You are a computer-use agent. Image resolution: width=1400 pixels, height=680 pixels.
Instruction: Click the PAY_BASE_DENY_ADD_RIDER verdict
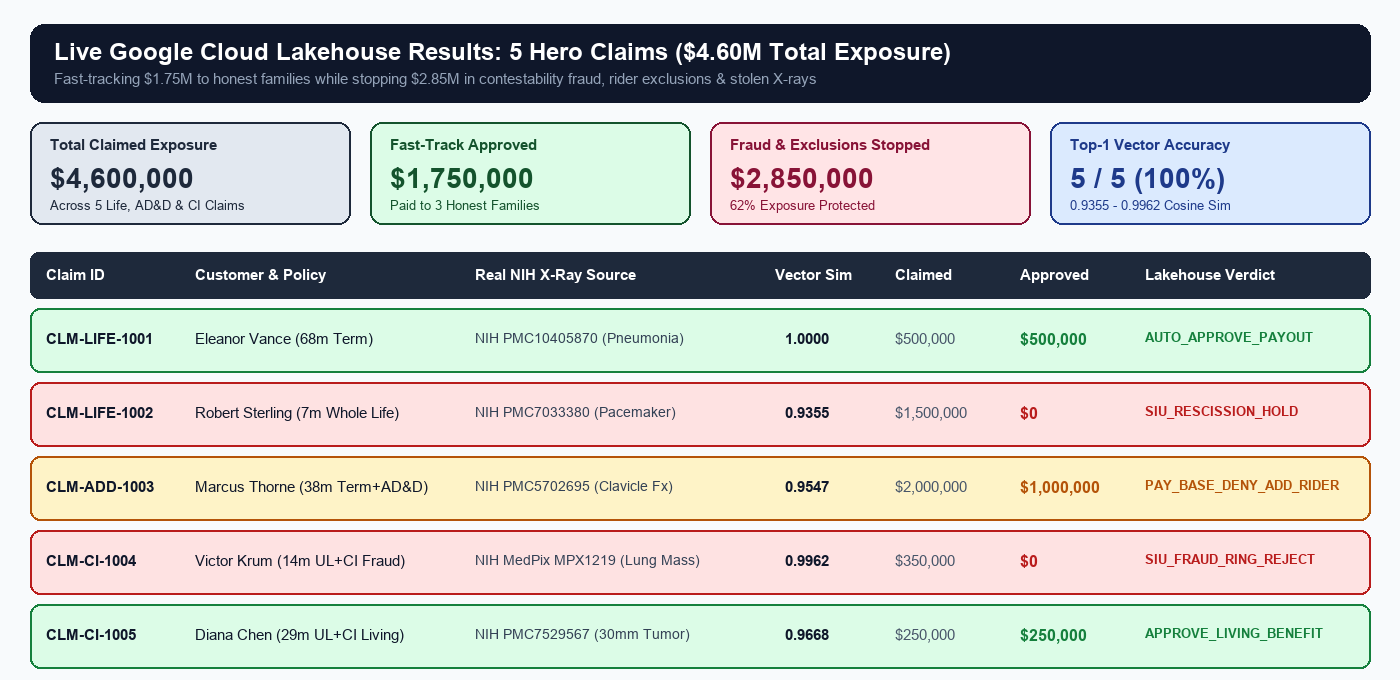1242,485
